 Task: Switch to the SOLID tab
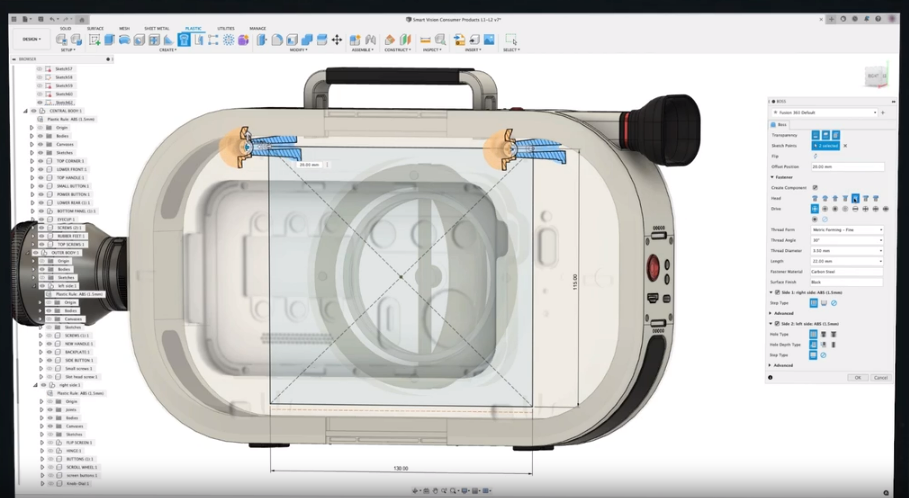(x=66, y=28)
